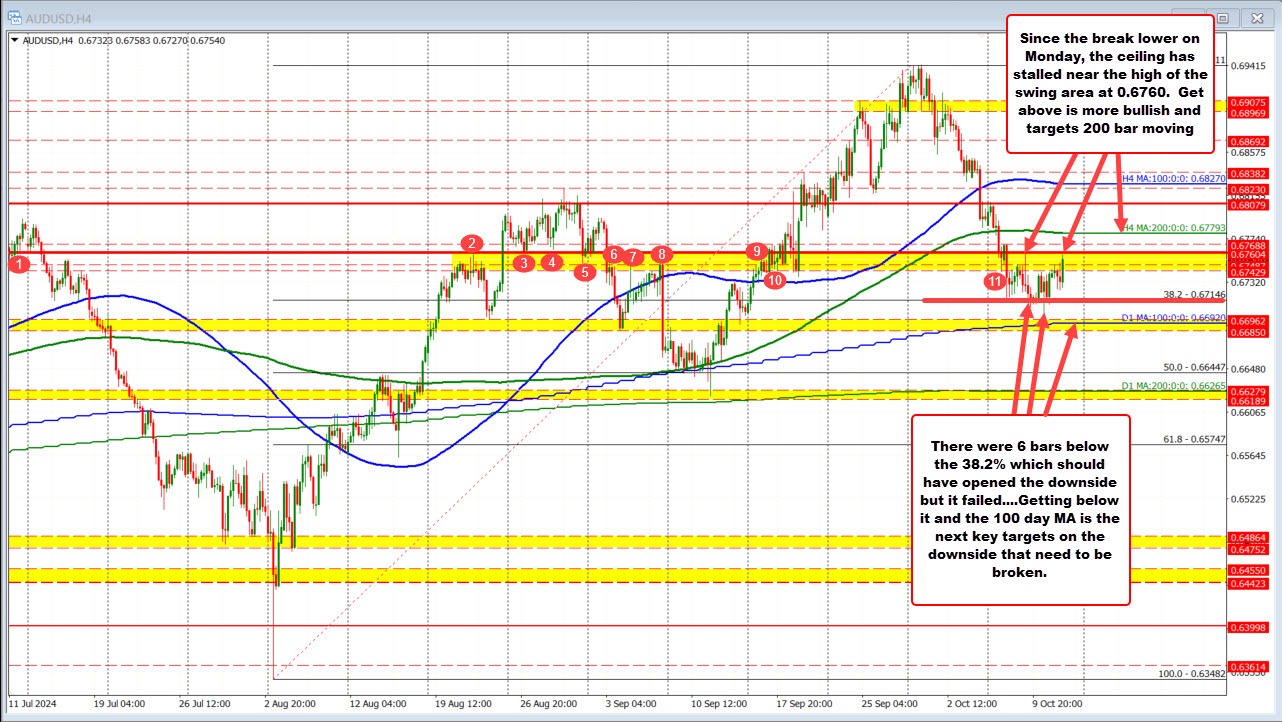Select red circle marker number 2
The width and height of the screenshot is (1282, 722).
472,242
